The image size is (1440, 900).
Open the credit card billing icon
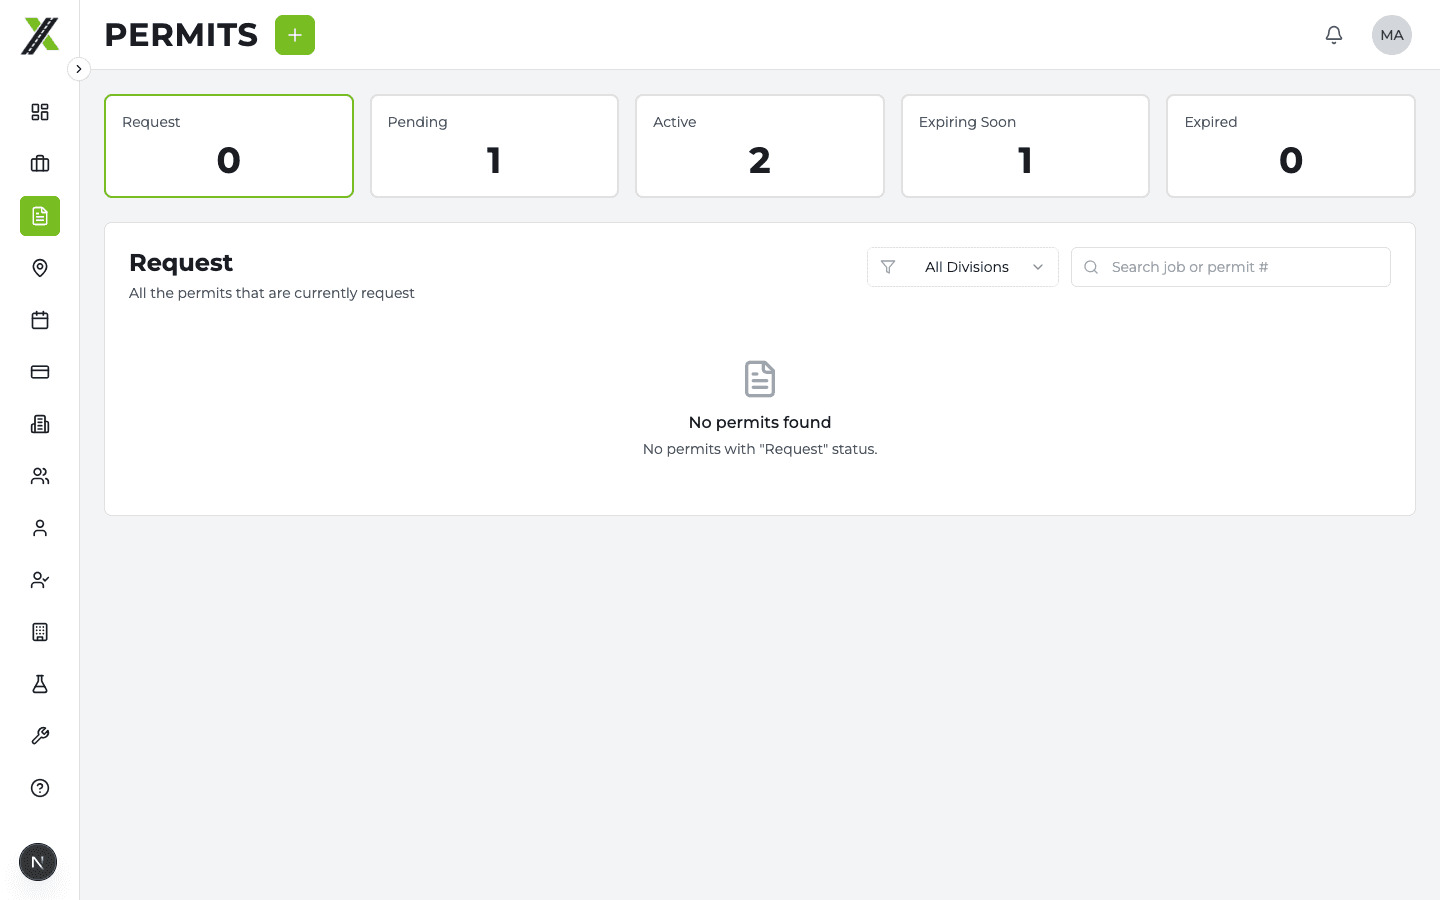(x=40, y=372)
